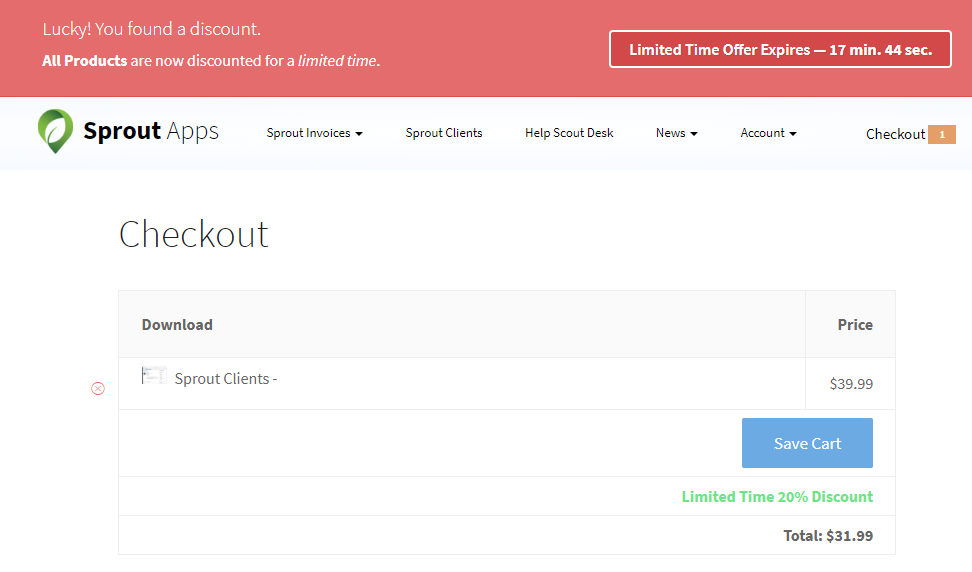
Task: Click the Limited Time Offer Expires button
Action: 780,50
